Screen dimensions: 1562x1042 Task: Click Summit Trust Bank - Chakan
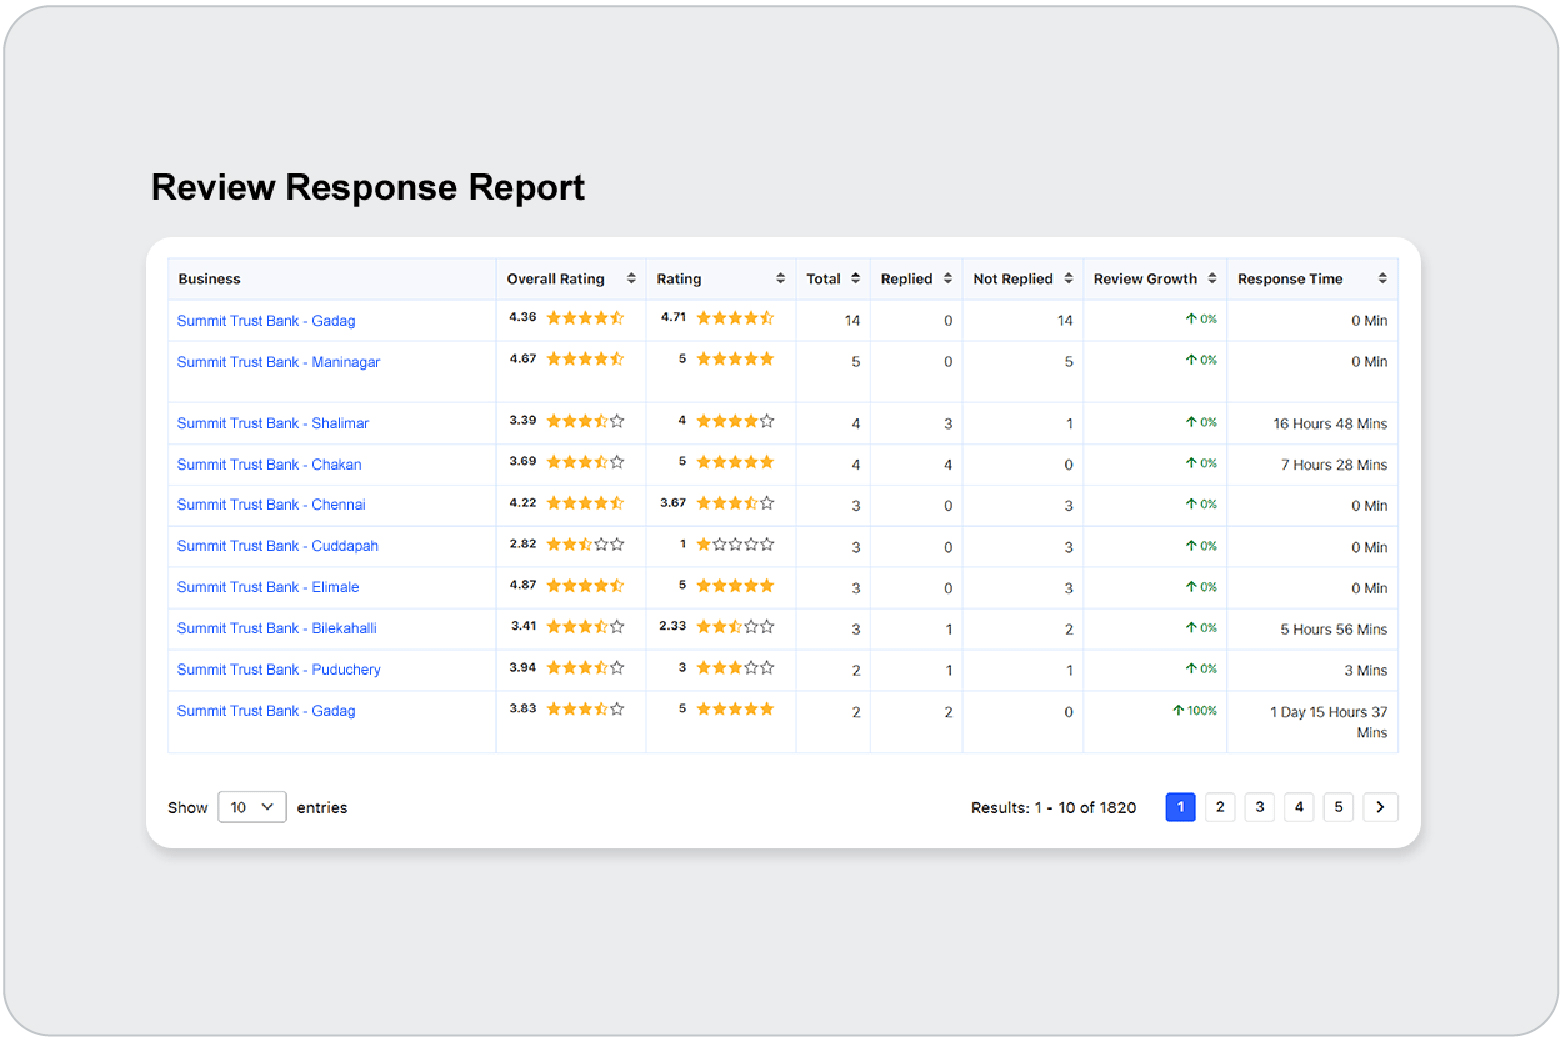point(269,465)
